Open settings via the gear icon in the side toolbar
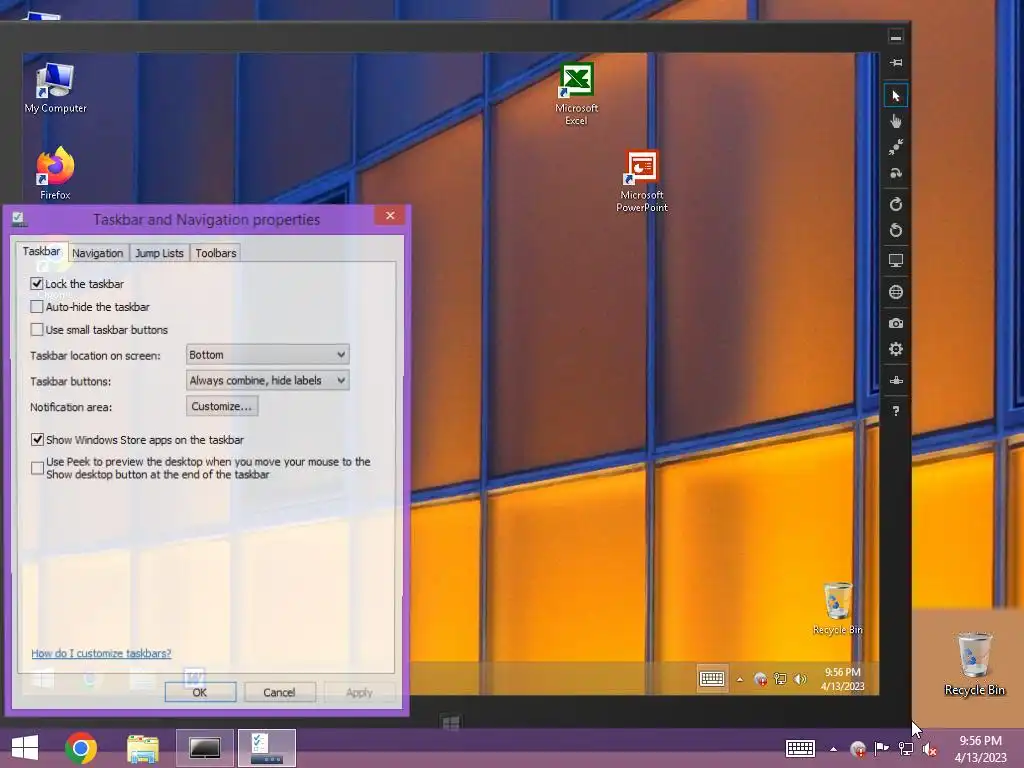 [x=895, y=349]
